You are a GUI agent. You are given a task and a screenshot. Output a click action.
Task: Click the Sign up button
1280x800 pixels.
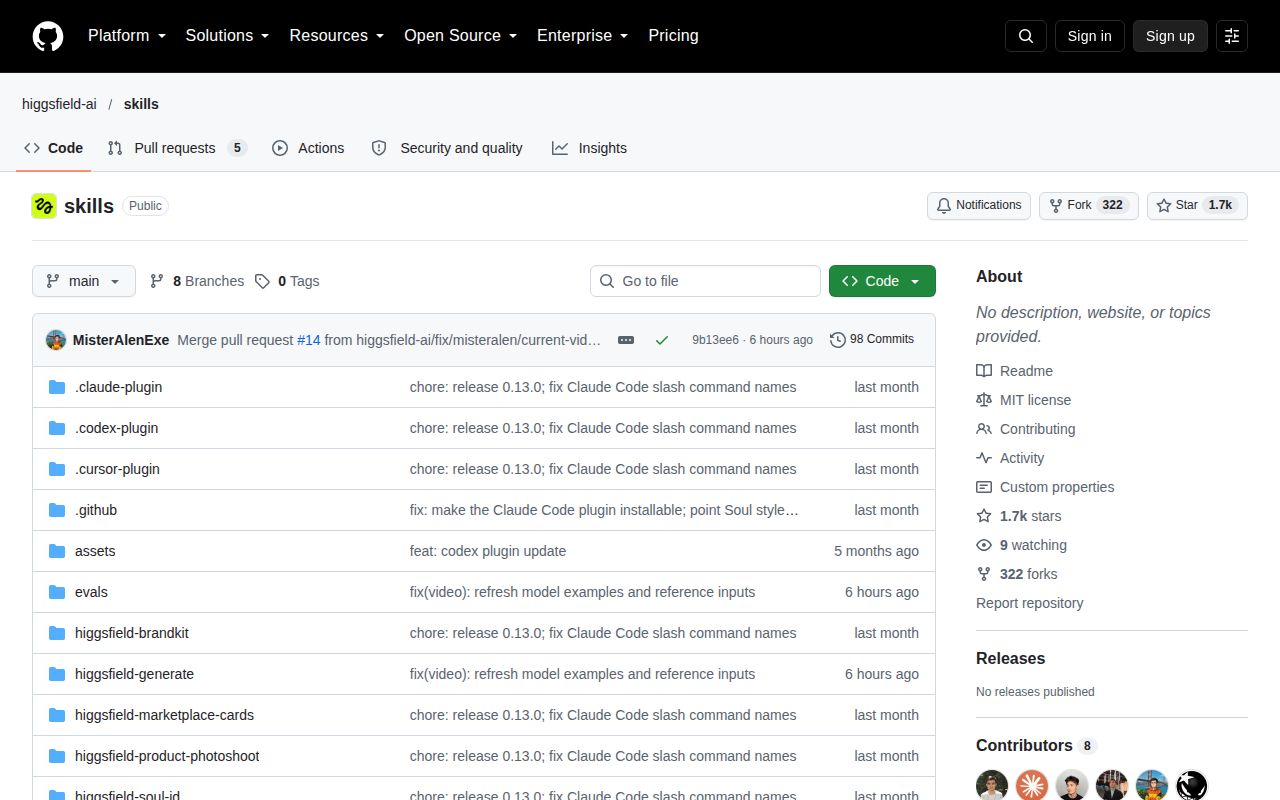tap(1170, 36)
